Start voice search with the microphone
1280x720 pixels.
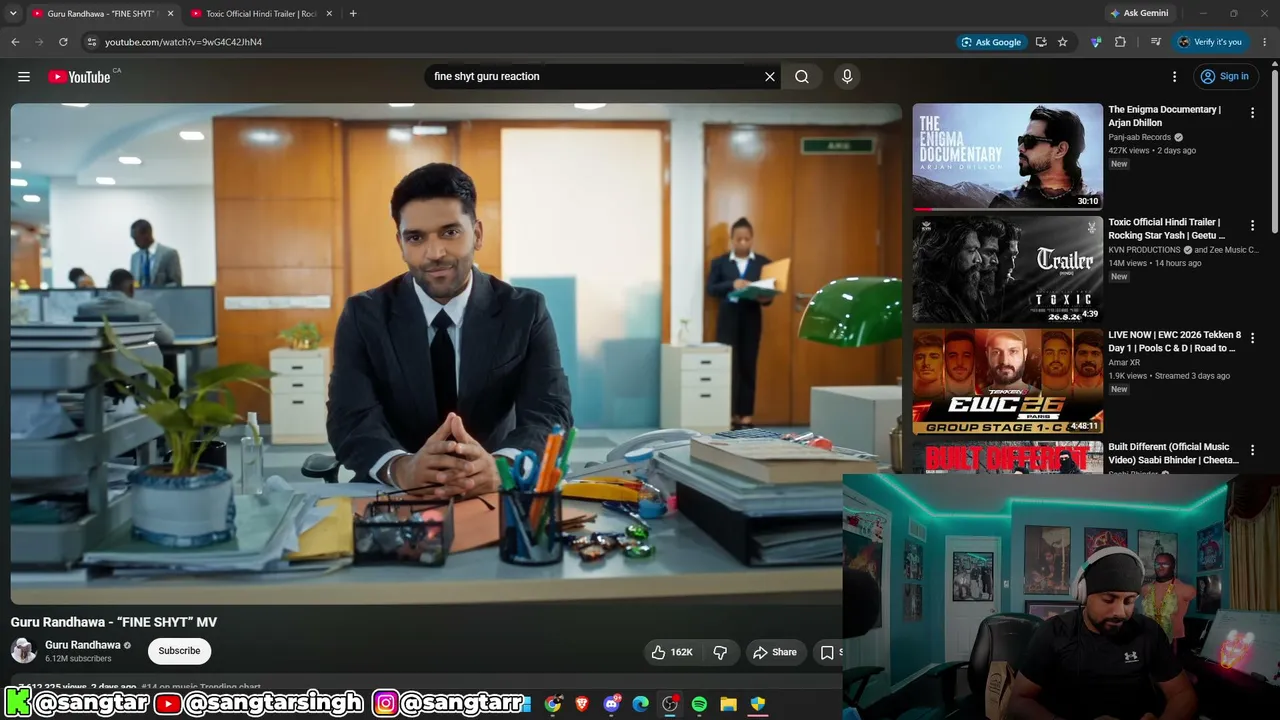[847, 77]
